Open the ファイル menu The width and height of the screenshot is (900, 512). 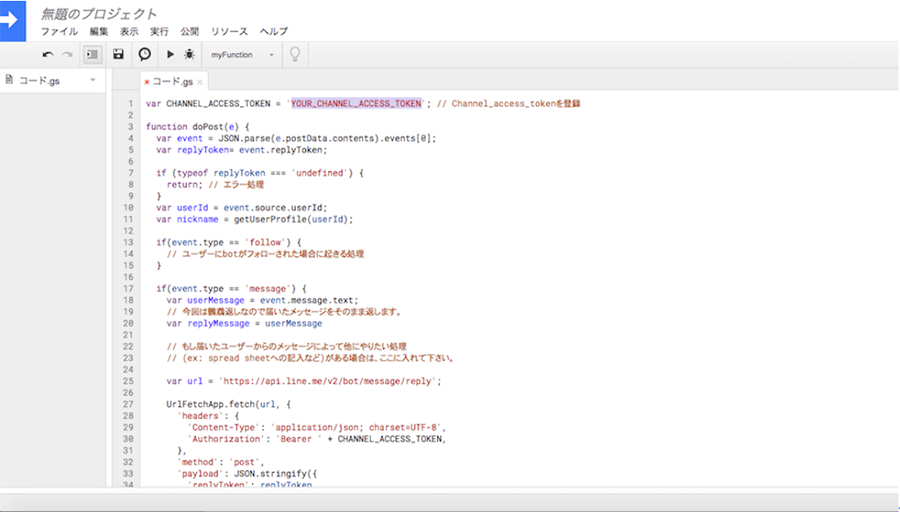[59, 32]
